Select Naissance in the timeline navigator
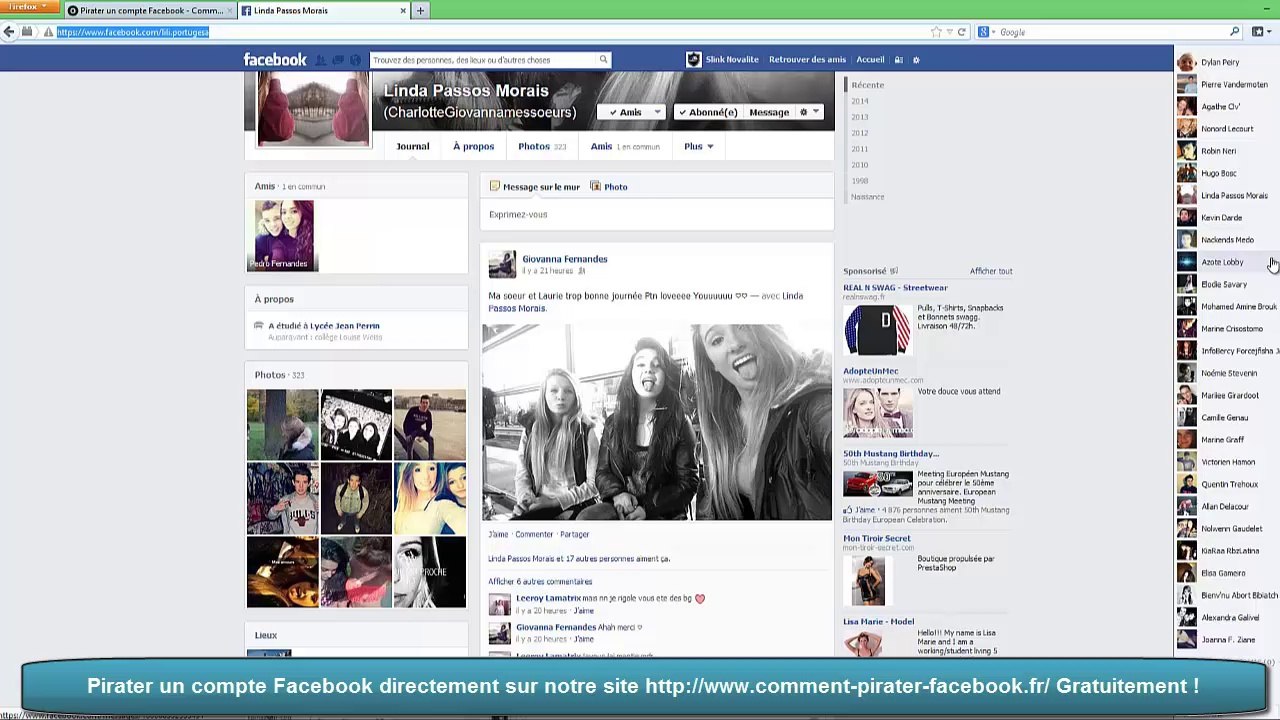The width and height of the screenshot is (1280, 720). [x=868, y=197]
